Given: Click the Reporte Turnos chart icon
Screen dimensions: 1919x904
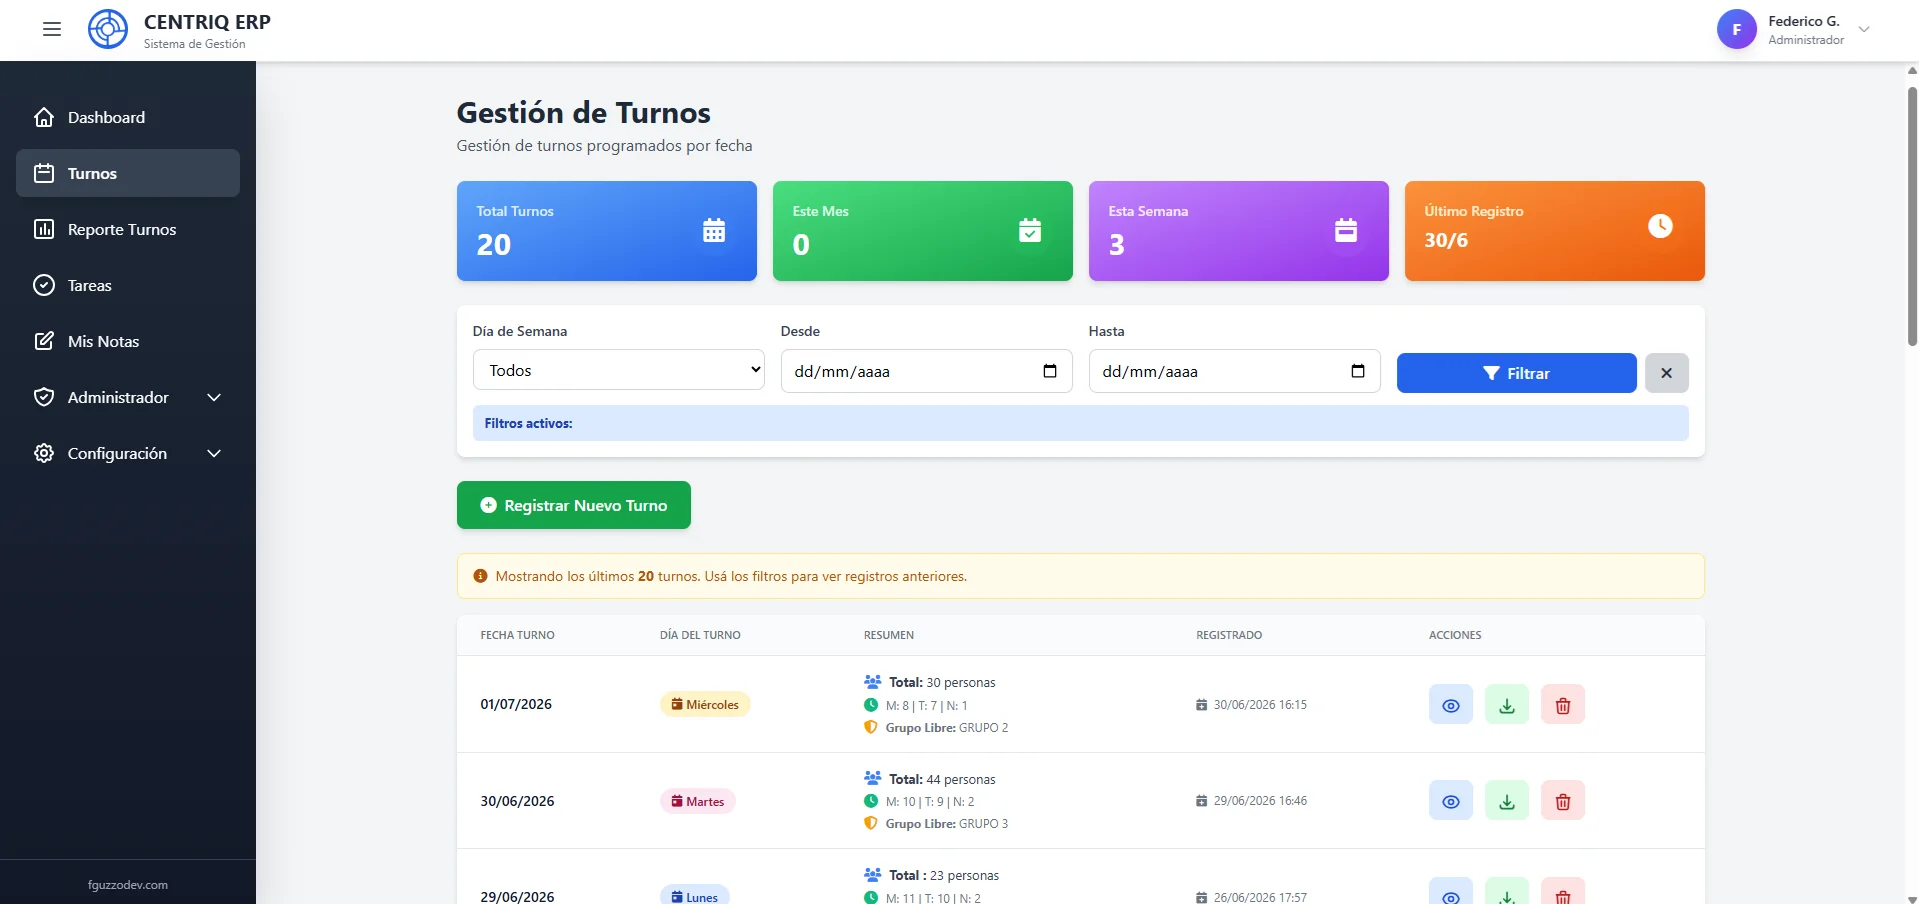Looking at the screenshot, I should (44, 229).
